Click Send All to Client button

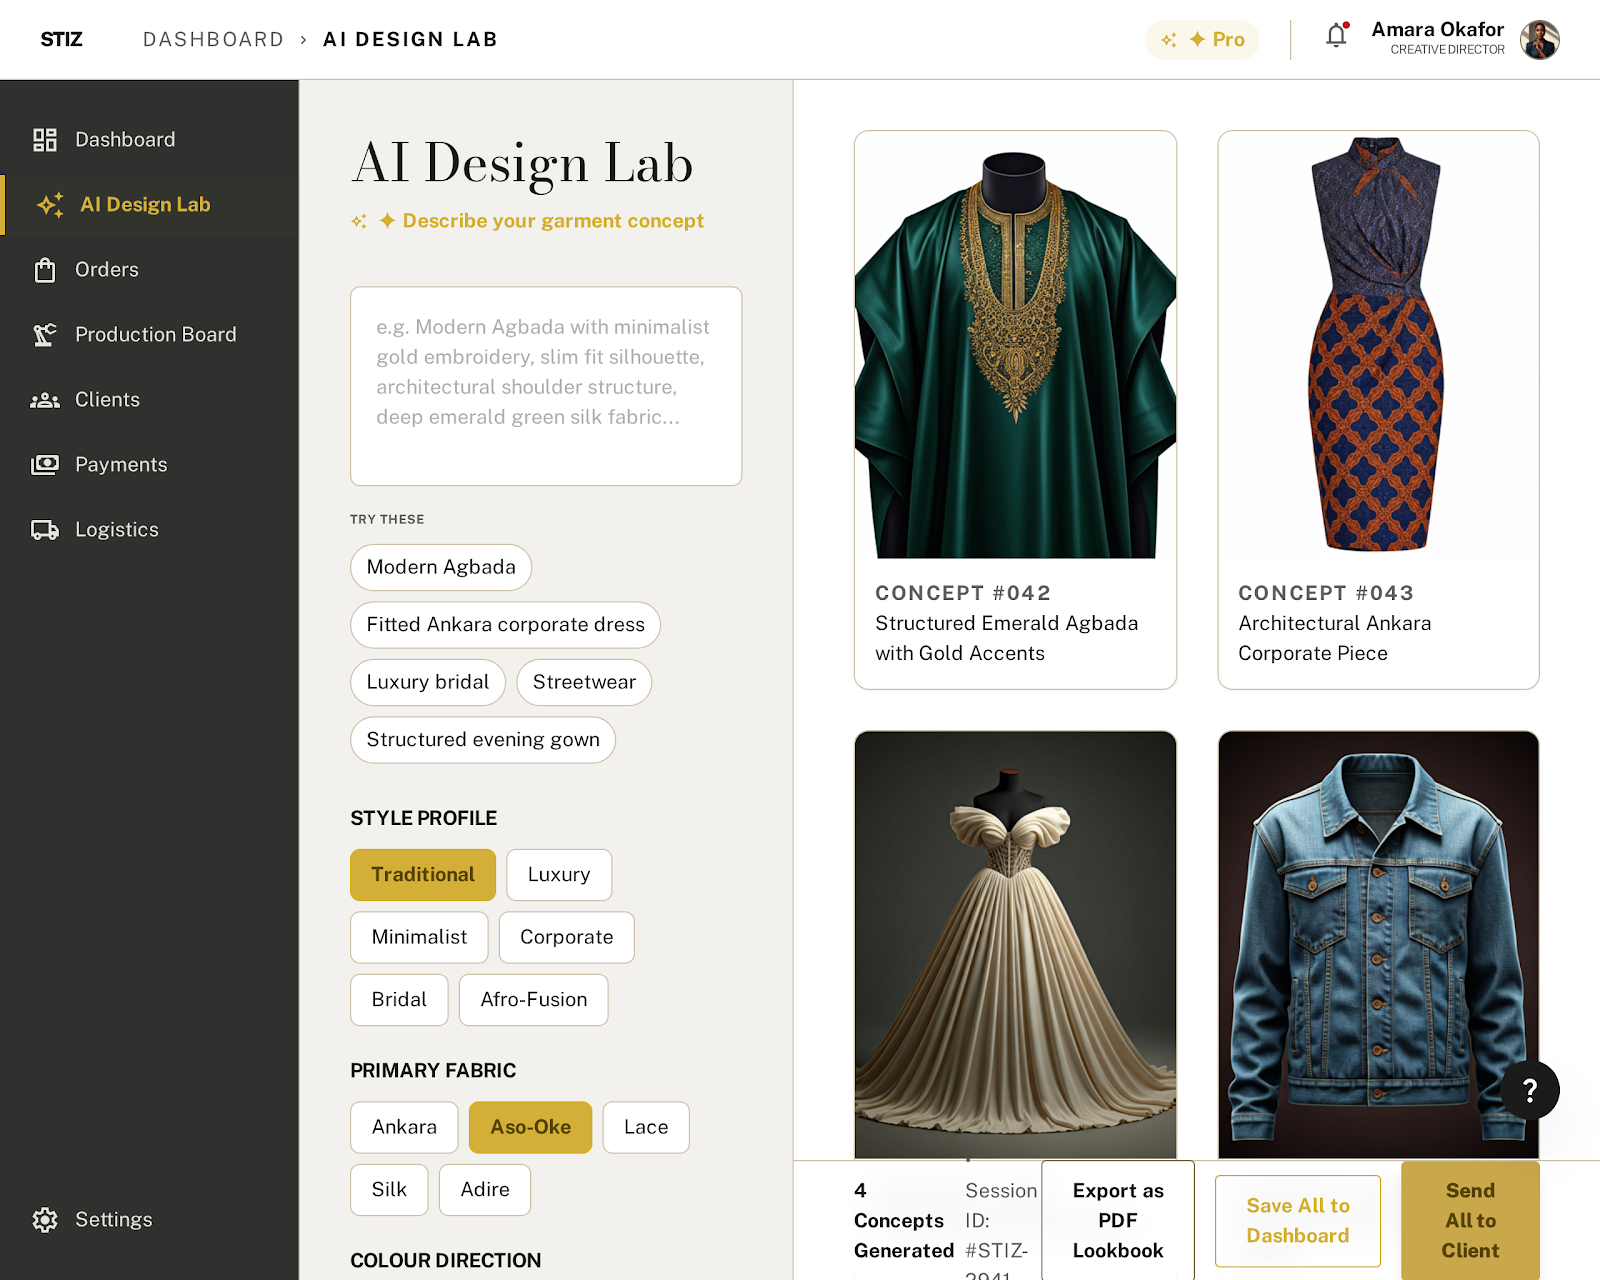click(1470, 1221)
